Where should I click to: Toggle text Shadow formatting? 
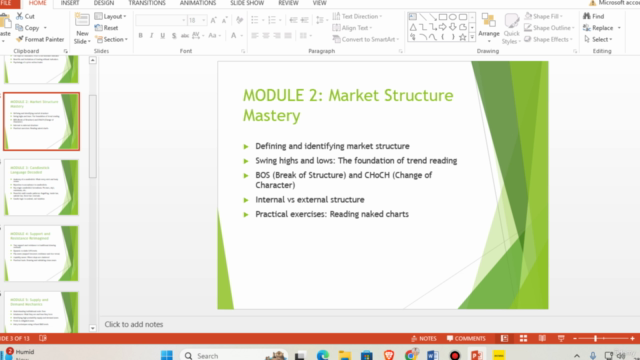174,36
